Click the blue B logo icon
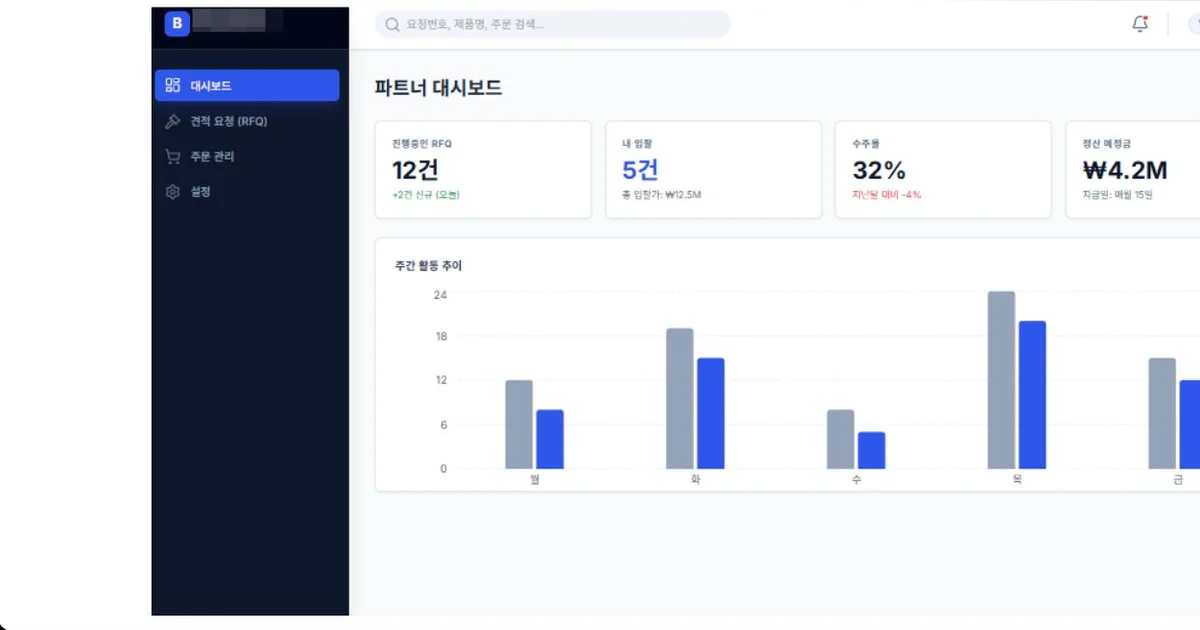 click(x=177, y=23)
